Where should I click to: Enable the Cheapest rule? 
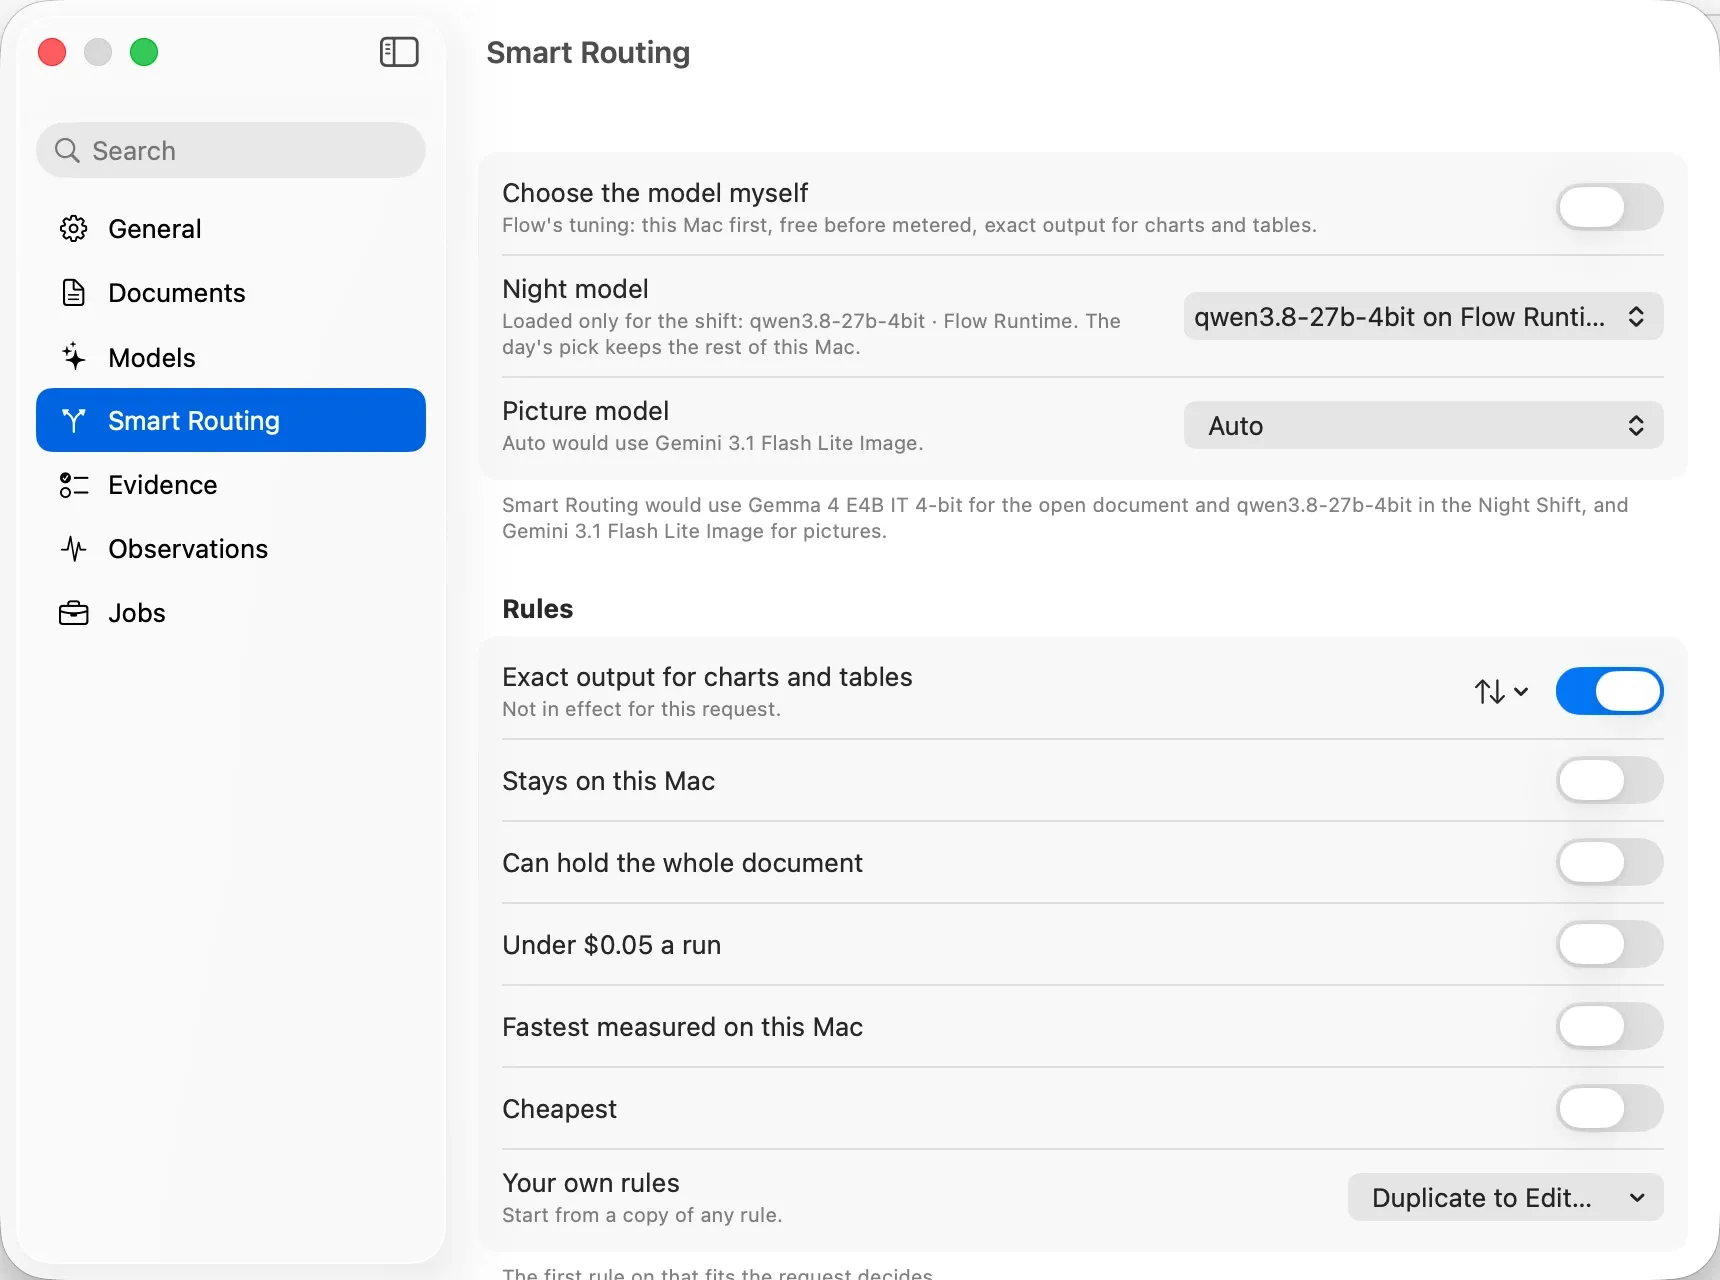[1609, 1109]
